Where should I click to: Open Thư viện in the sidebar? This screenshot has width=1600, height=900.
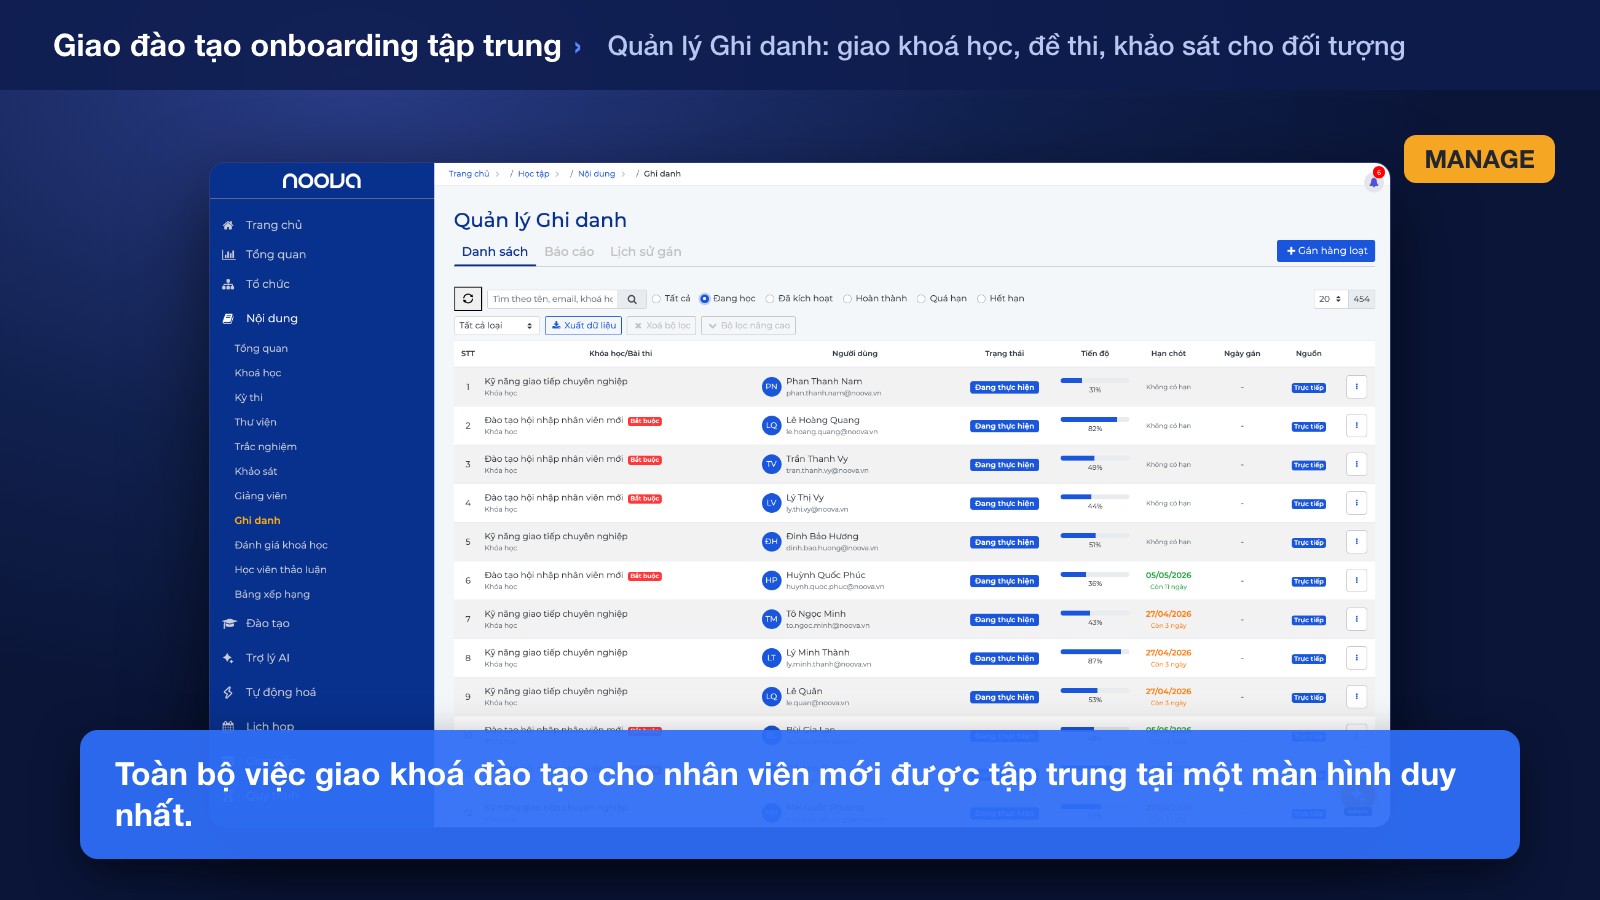[256, 422]
